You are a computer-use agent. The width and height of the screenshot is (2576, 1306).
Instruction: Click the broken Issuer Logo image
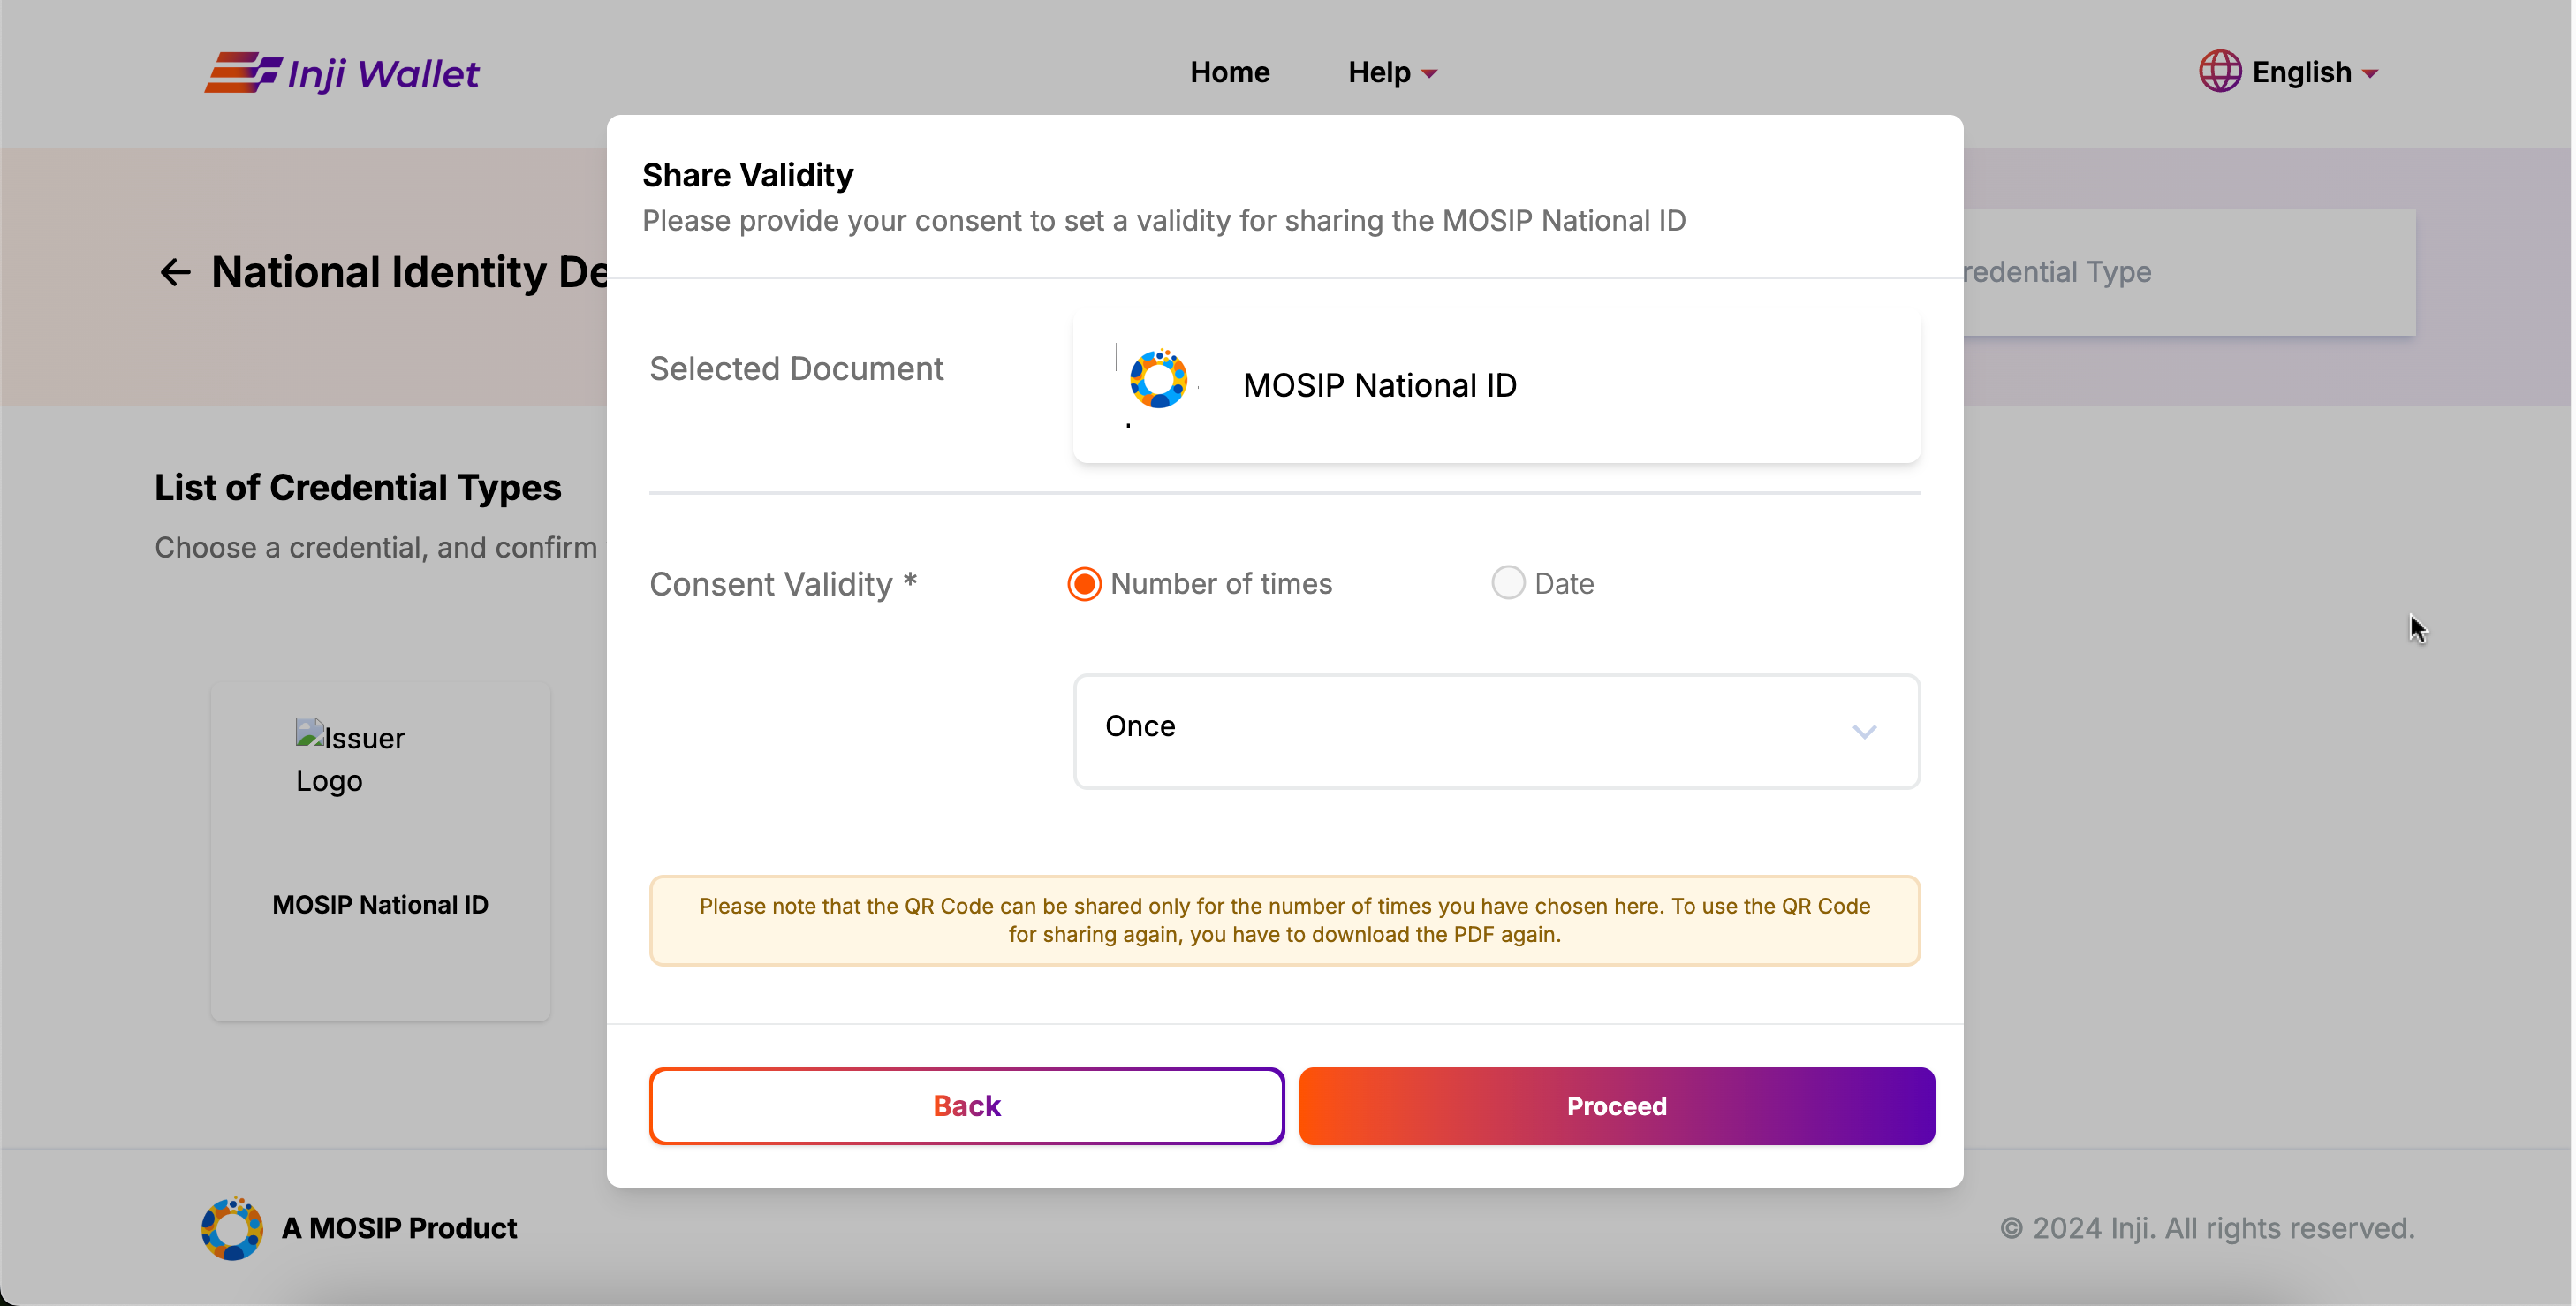pos(349,758)
